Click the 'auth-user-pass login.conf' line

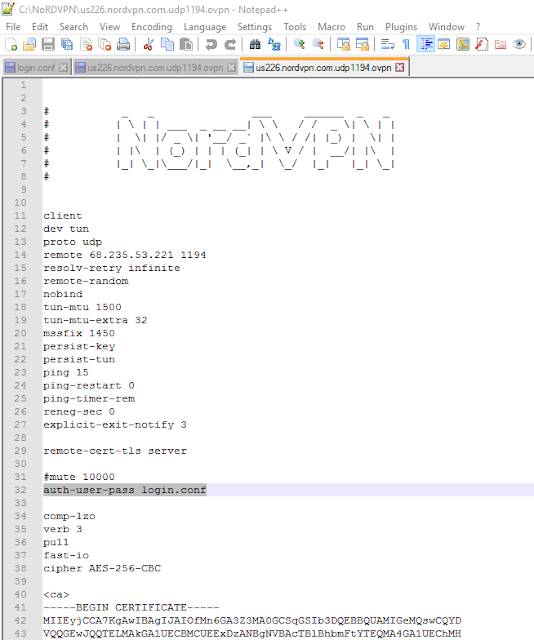(x=125, y=490)
